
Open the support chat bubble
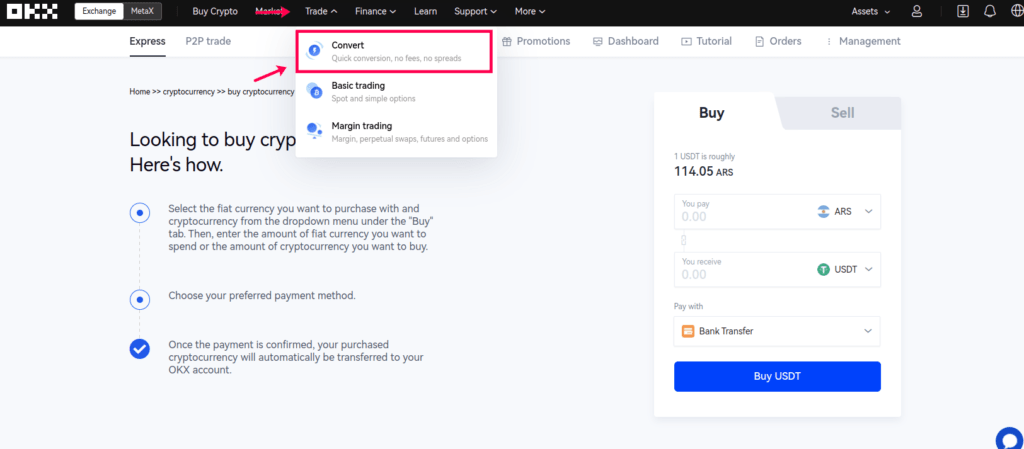pyautogui.click(x=1010, y=439)
